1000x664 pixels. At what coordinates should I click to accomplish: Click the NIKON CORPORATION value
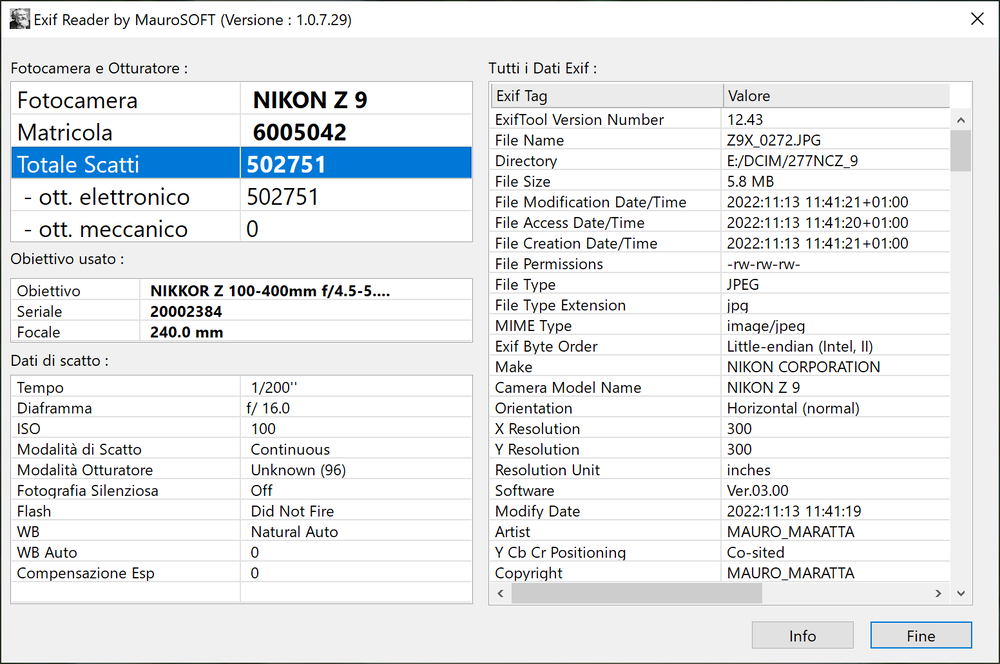(803, 367)
